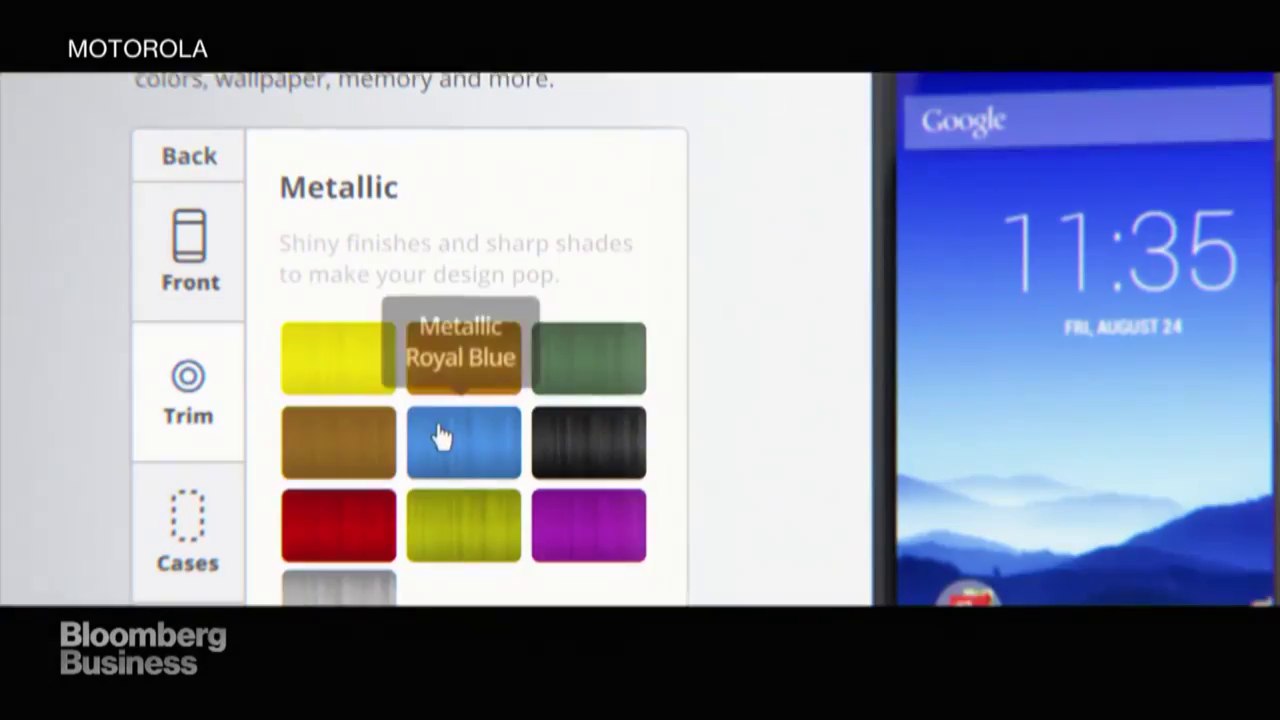Switch to the Trim tab
Viewport: 1280px width, 720px height.
[x=189, y=392]
